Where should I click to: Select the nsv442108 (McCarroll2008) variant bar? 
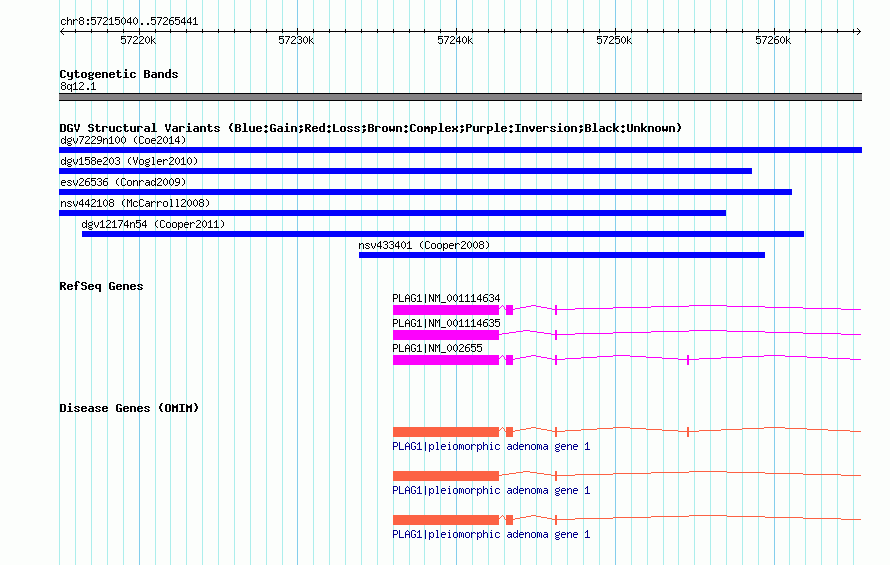[x=392, y=213]
